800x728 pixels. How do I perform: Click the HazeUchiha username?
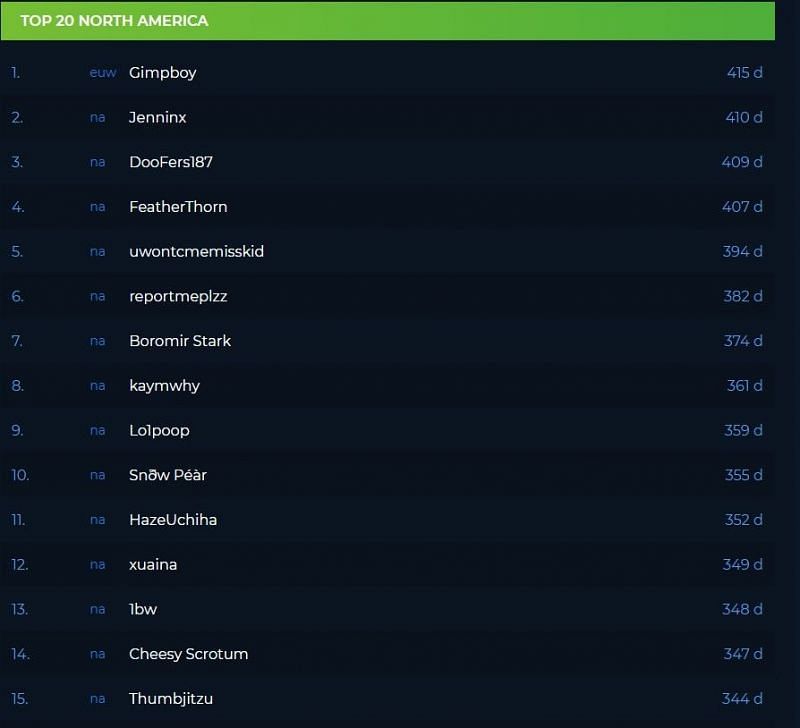173,520
